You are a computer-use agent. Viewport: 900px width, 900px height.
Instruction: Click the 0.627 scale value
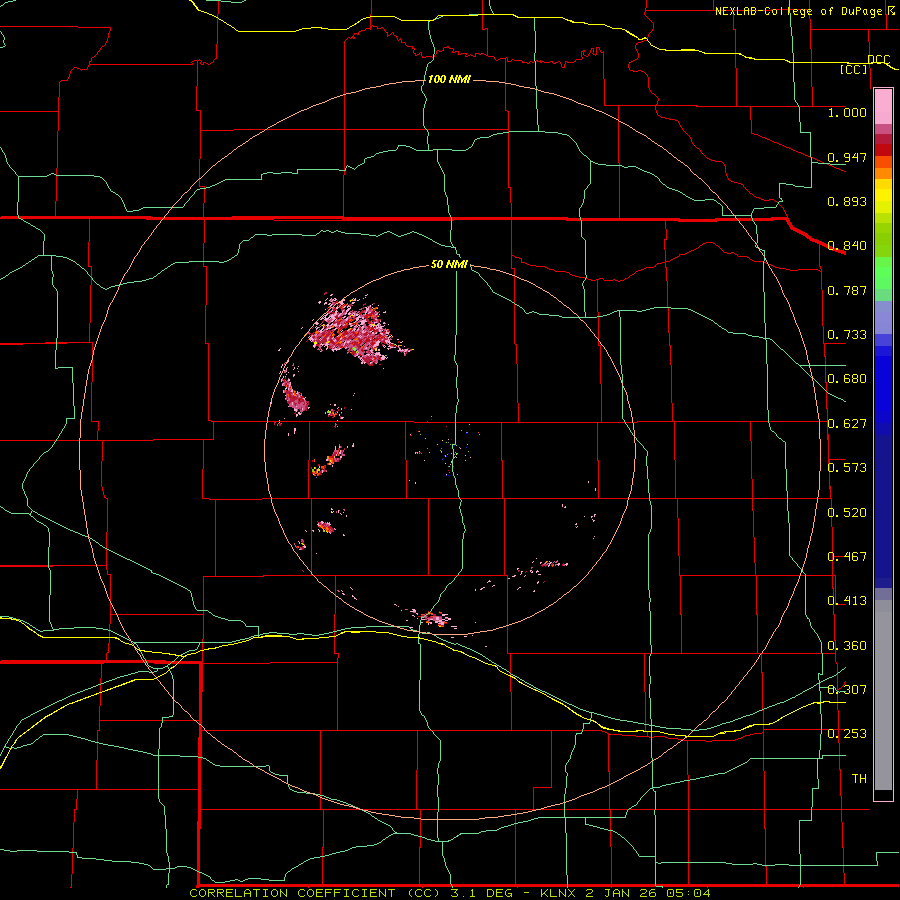pos(847,424)
